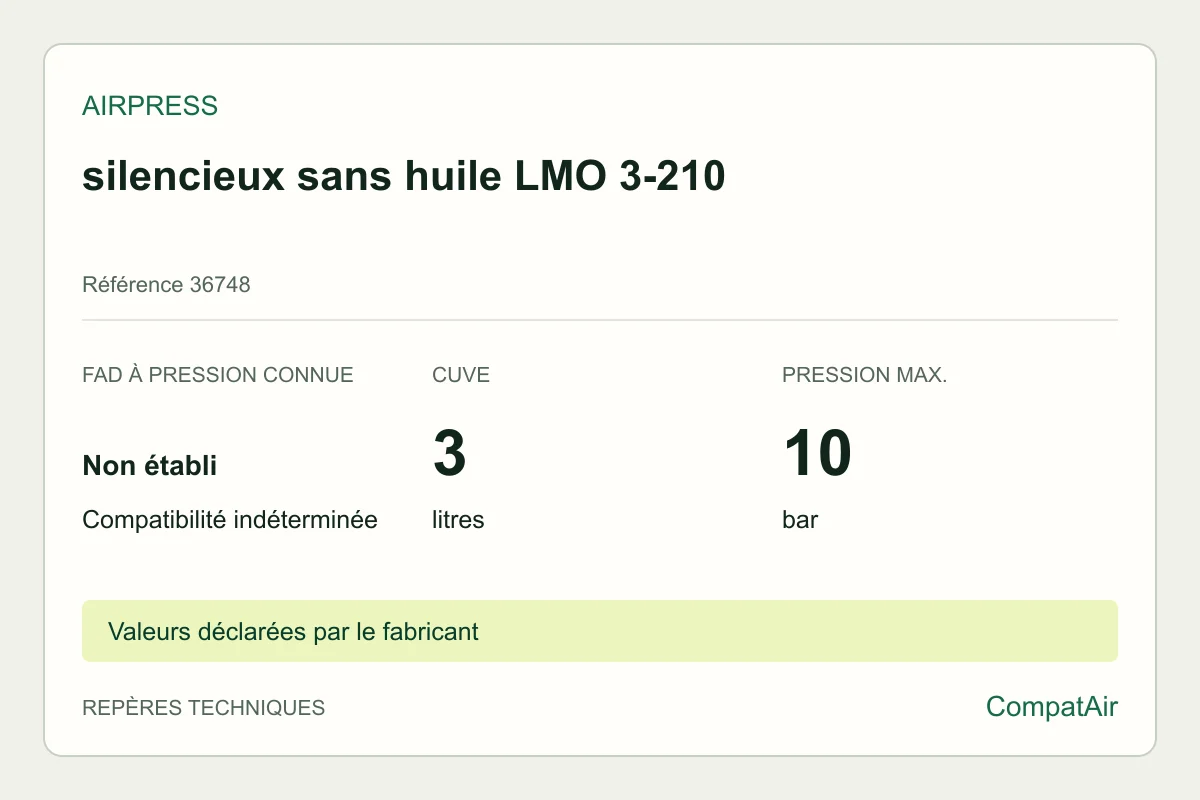Click the FAD À PRESSION CONNUE heading
1200x800 pixels.
pos(218,375)
